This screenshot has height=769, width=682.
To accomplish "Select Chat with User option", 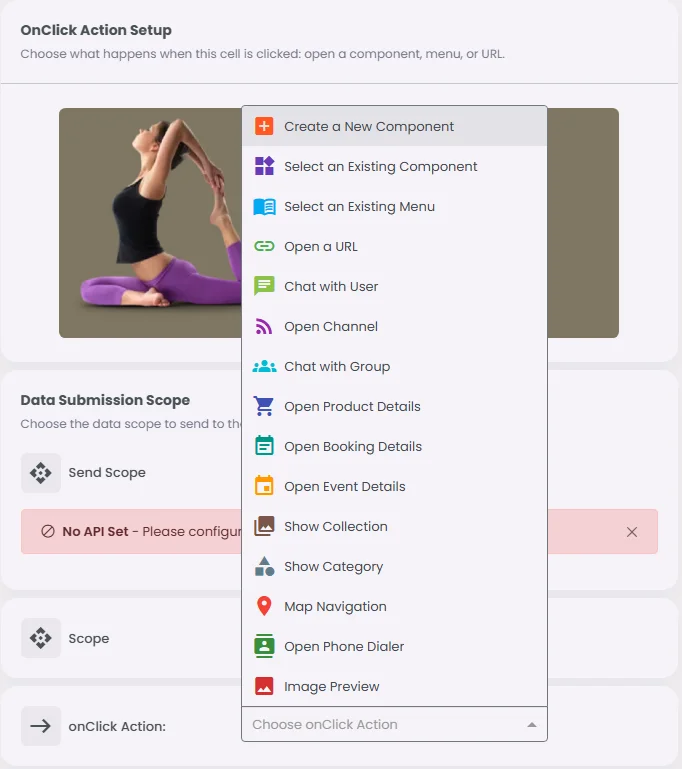I will click(394, 286).
